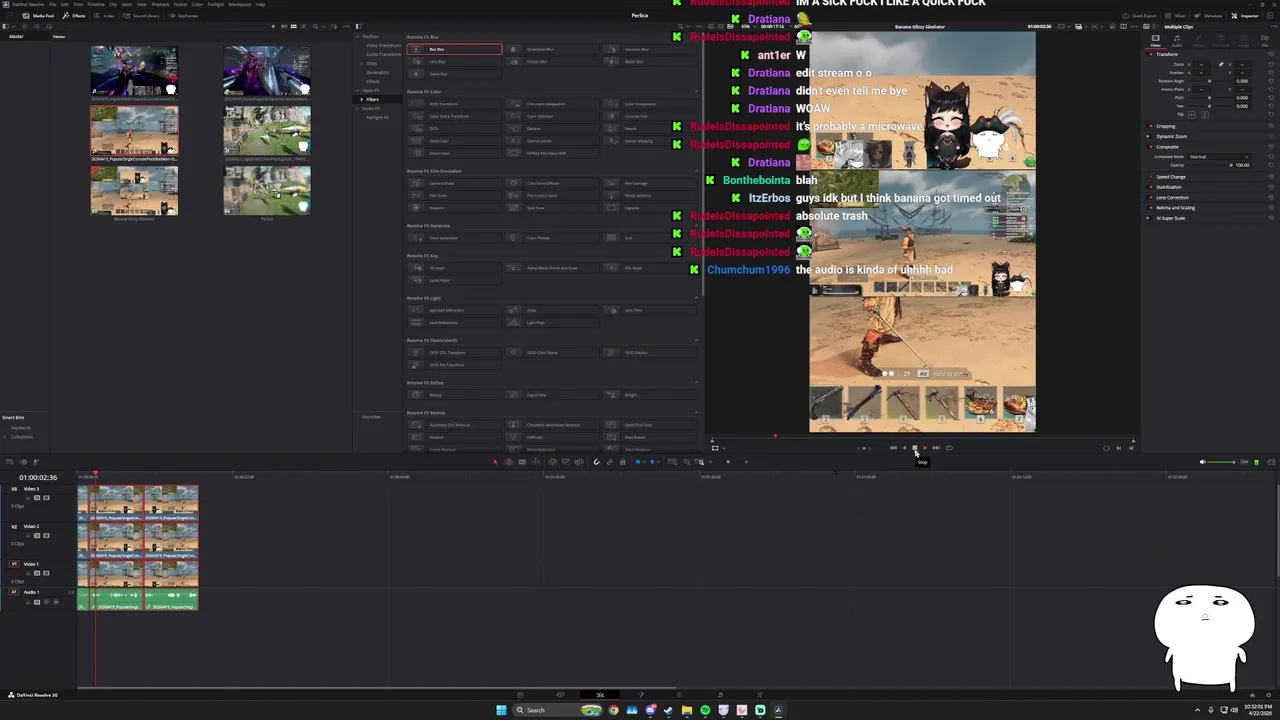
Task: Select the Box Blur effect
Action: 454,49
